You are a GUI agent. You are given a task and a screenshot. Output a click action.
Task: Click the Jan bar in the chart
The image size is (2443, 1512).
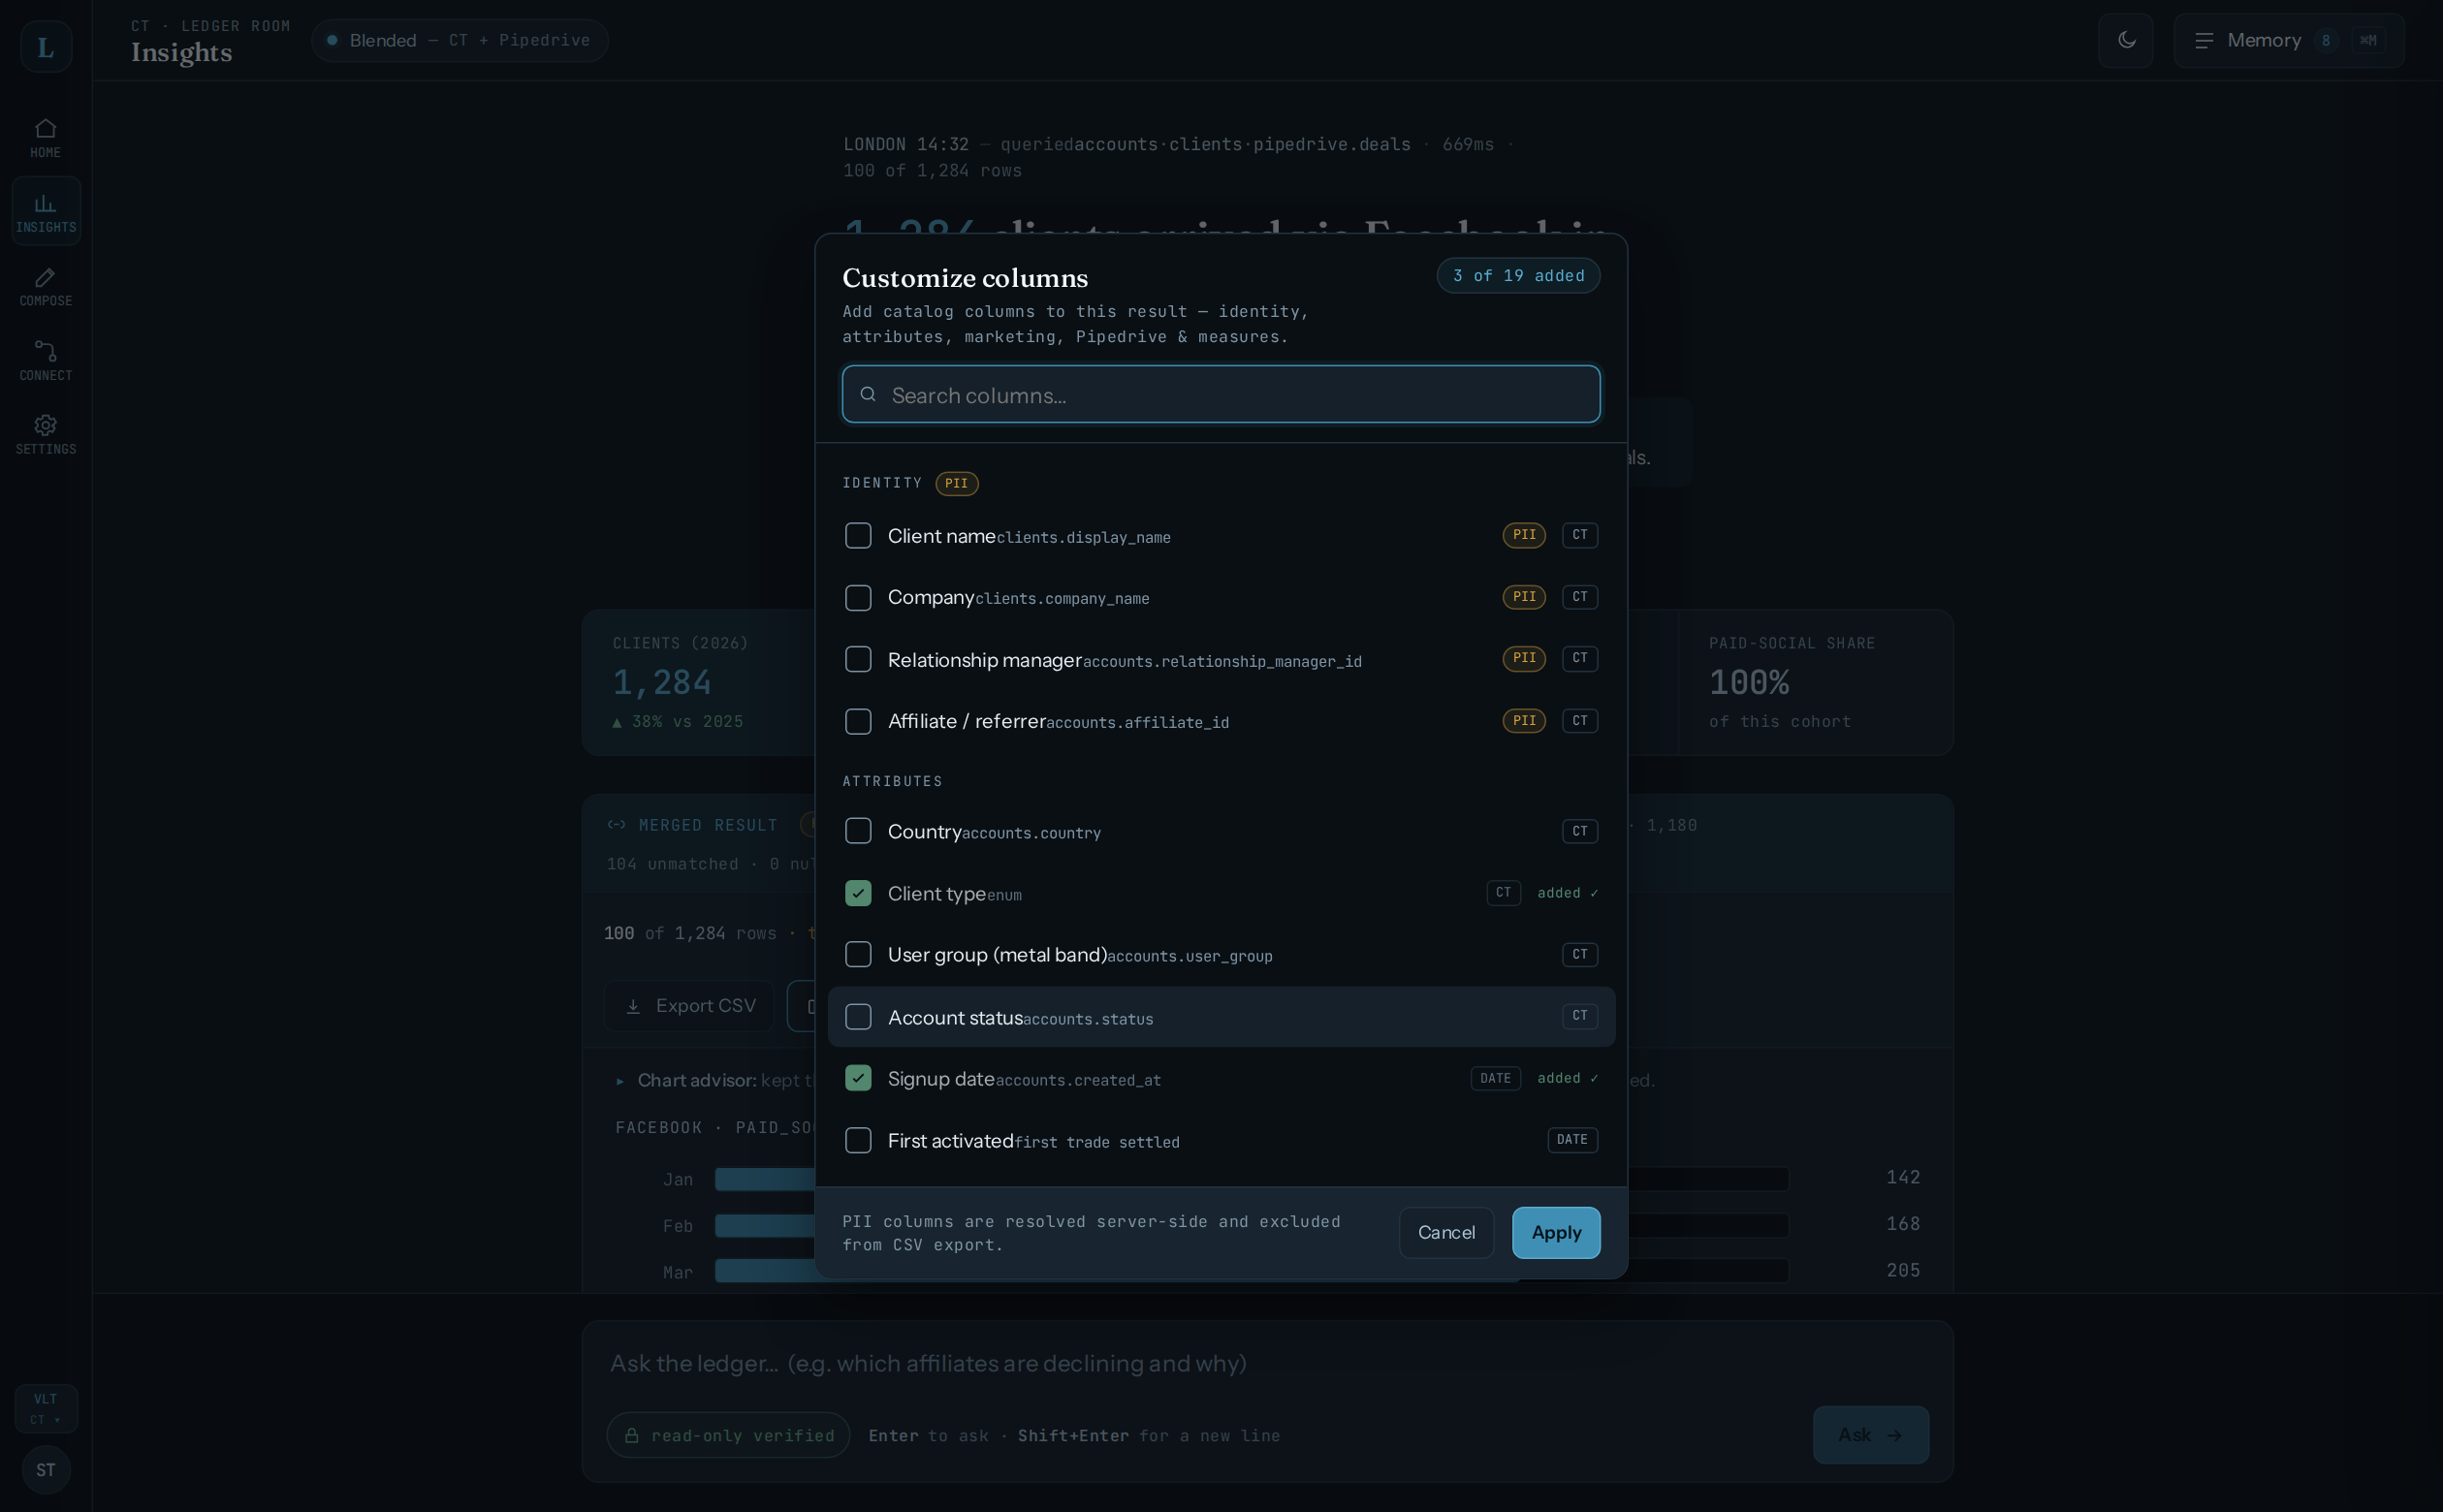tap(764, 1179)
